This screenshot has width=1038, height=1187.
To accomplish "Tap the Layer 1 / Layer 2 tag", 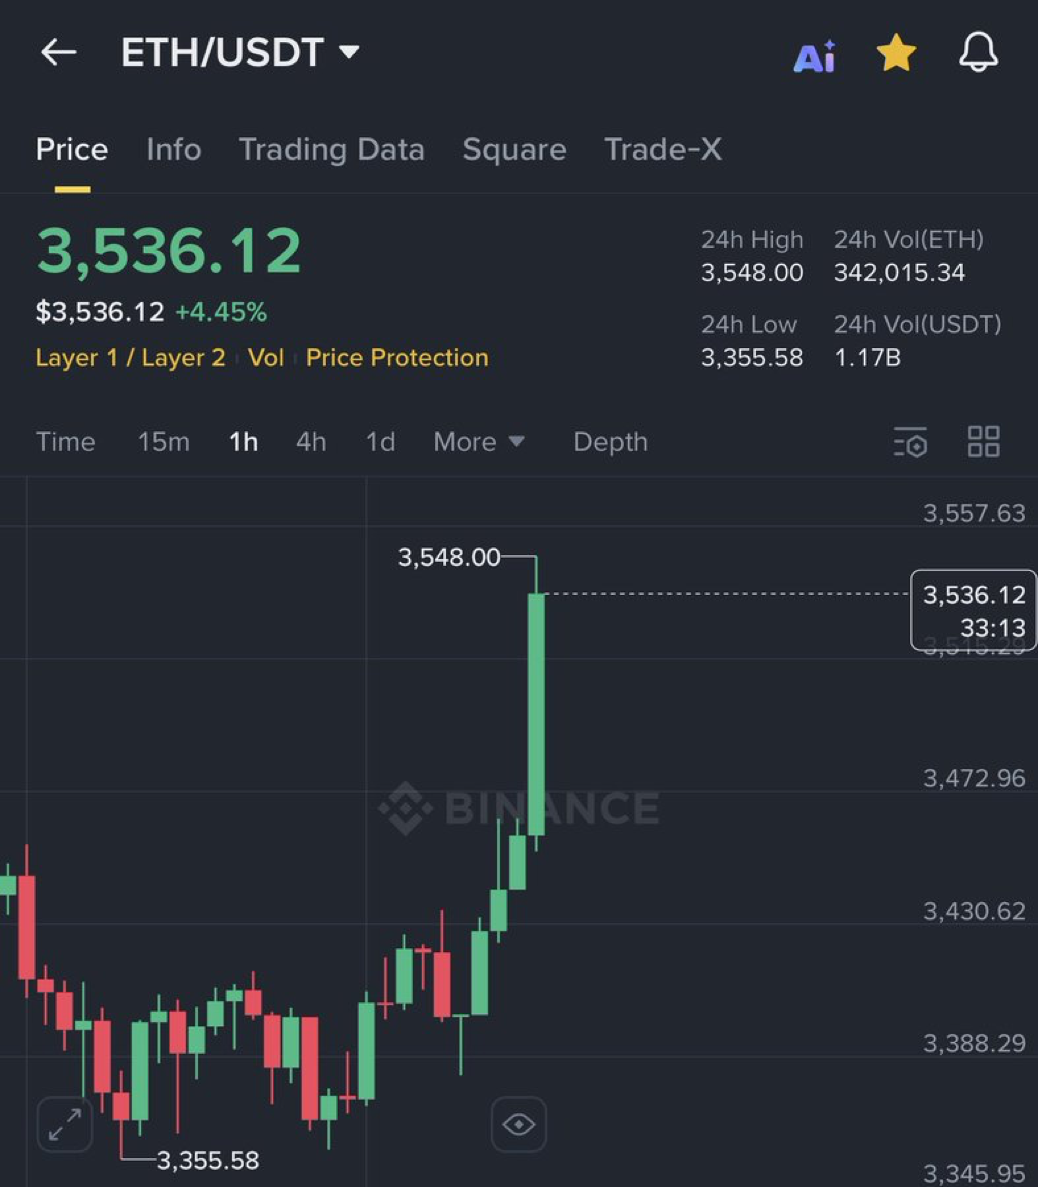I will (130, 358).
